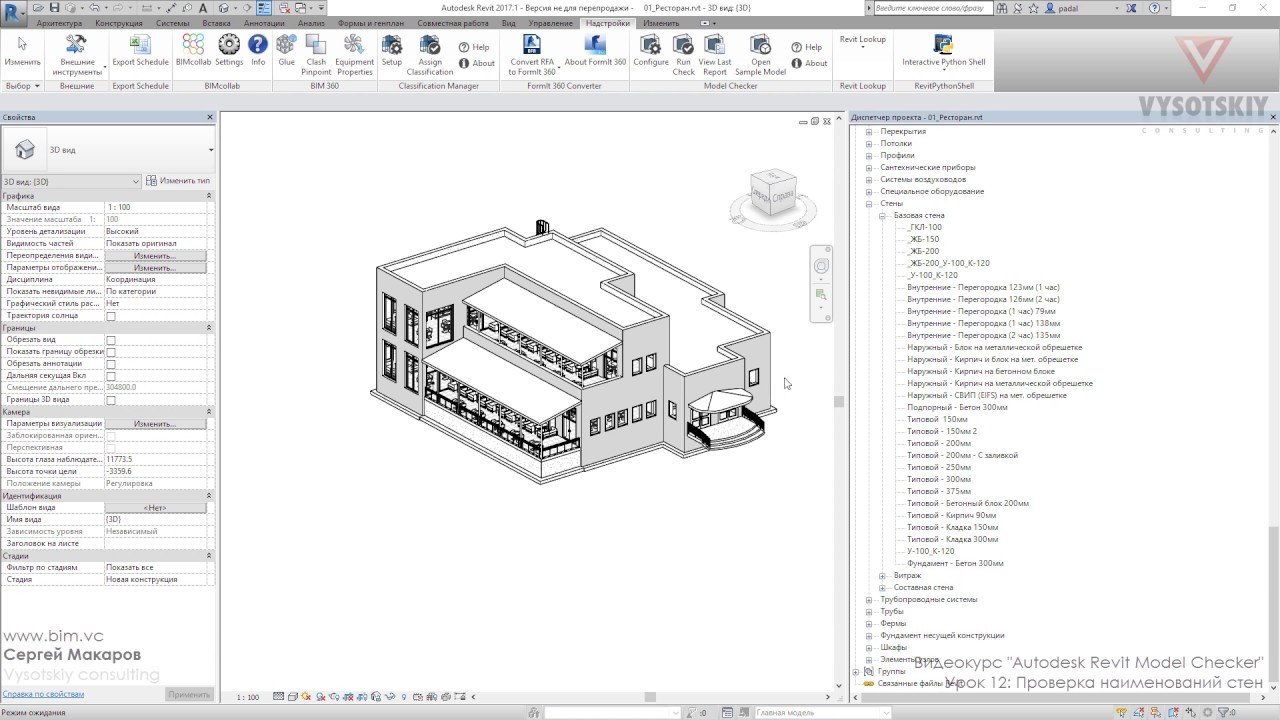Open the 3D вид type selector dropdown
Screen dimensions: 1280x720
pyautogui.click(x=211, y=150)
